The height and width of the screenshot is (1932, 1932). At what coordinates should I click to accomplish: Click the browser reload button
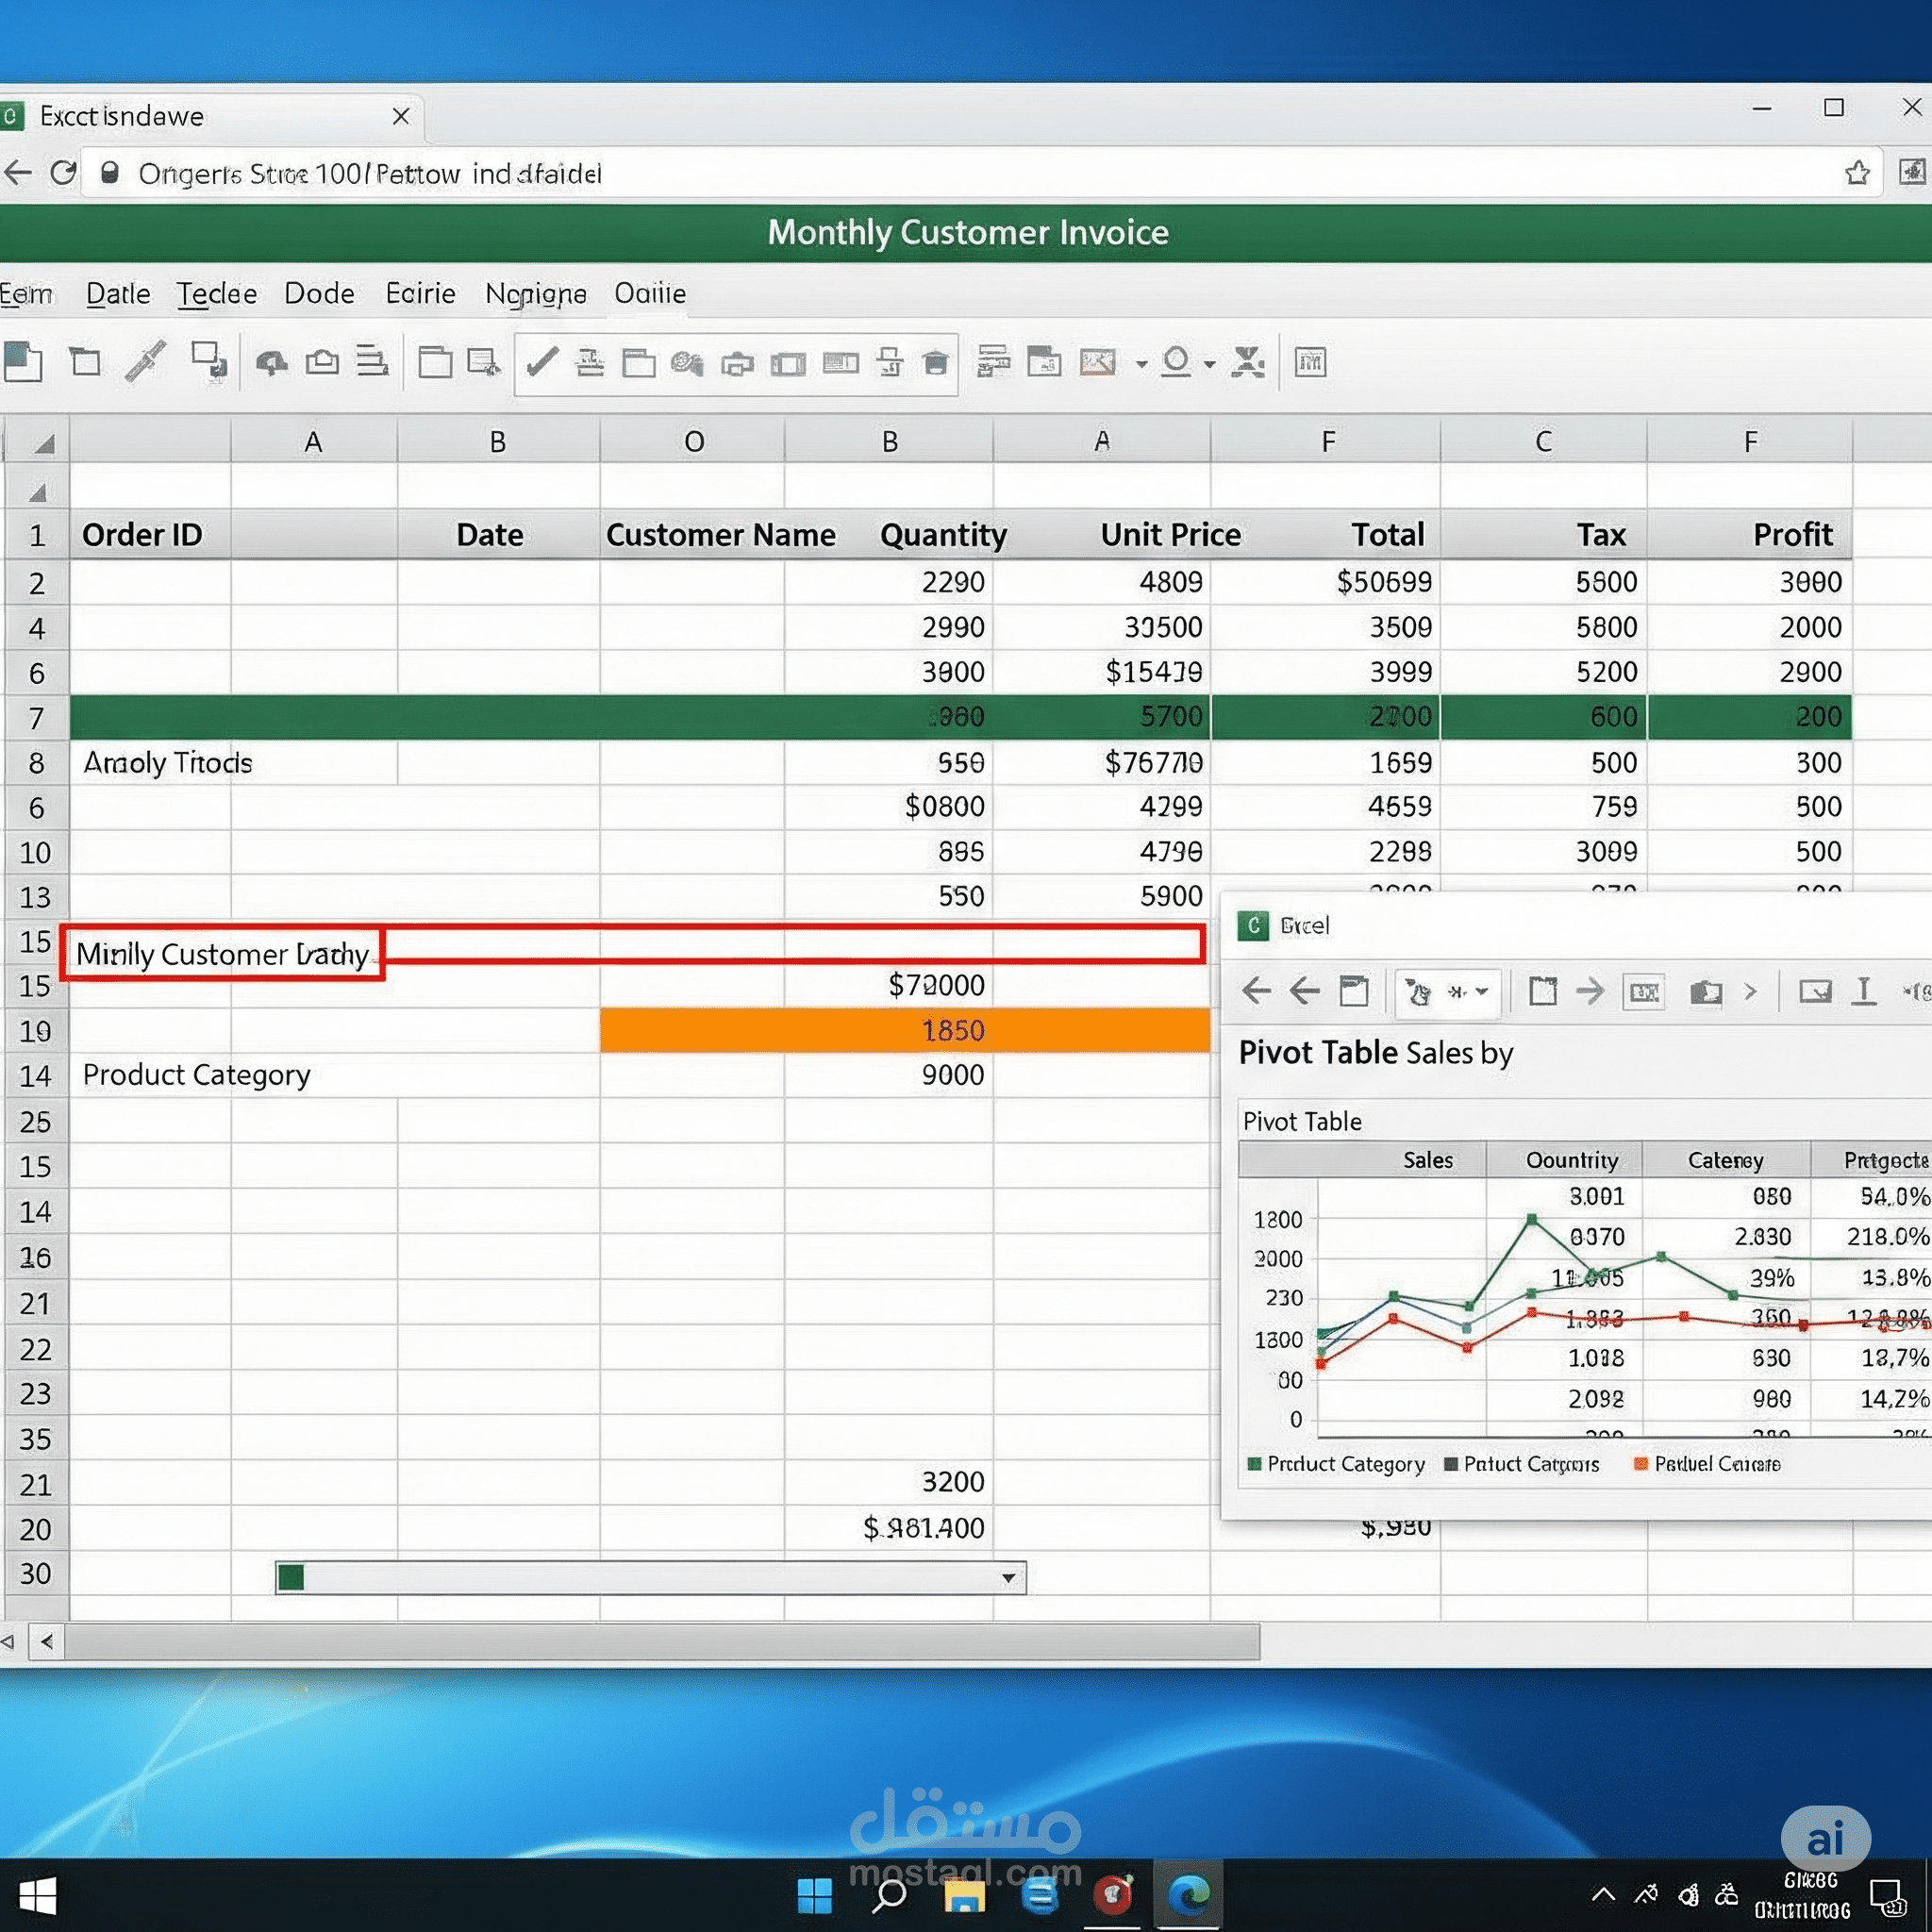point(63,172)
